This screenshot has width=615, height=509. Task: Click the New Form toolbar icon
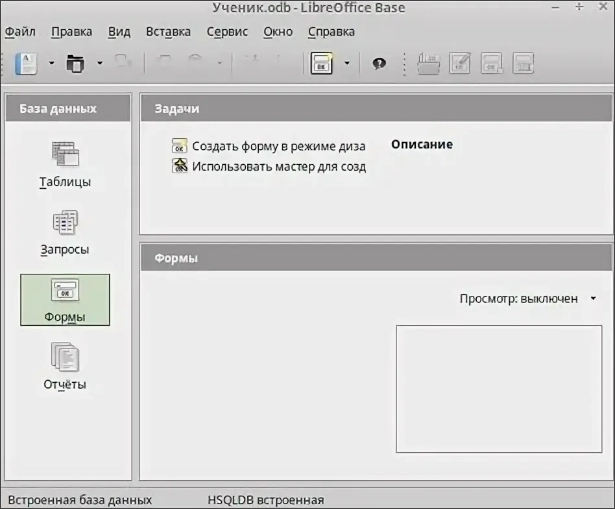(x=322, y=63)
